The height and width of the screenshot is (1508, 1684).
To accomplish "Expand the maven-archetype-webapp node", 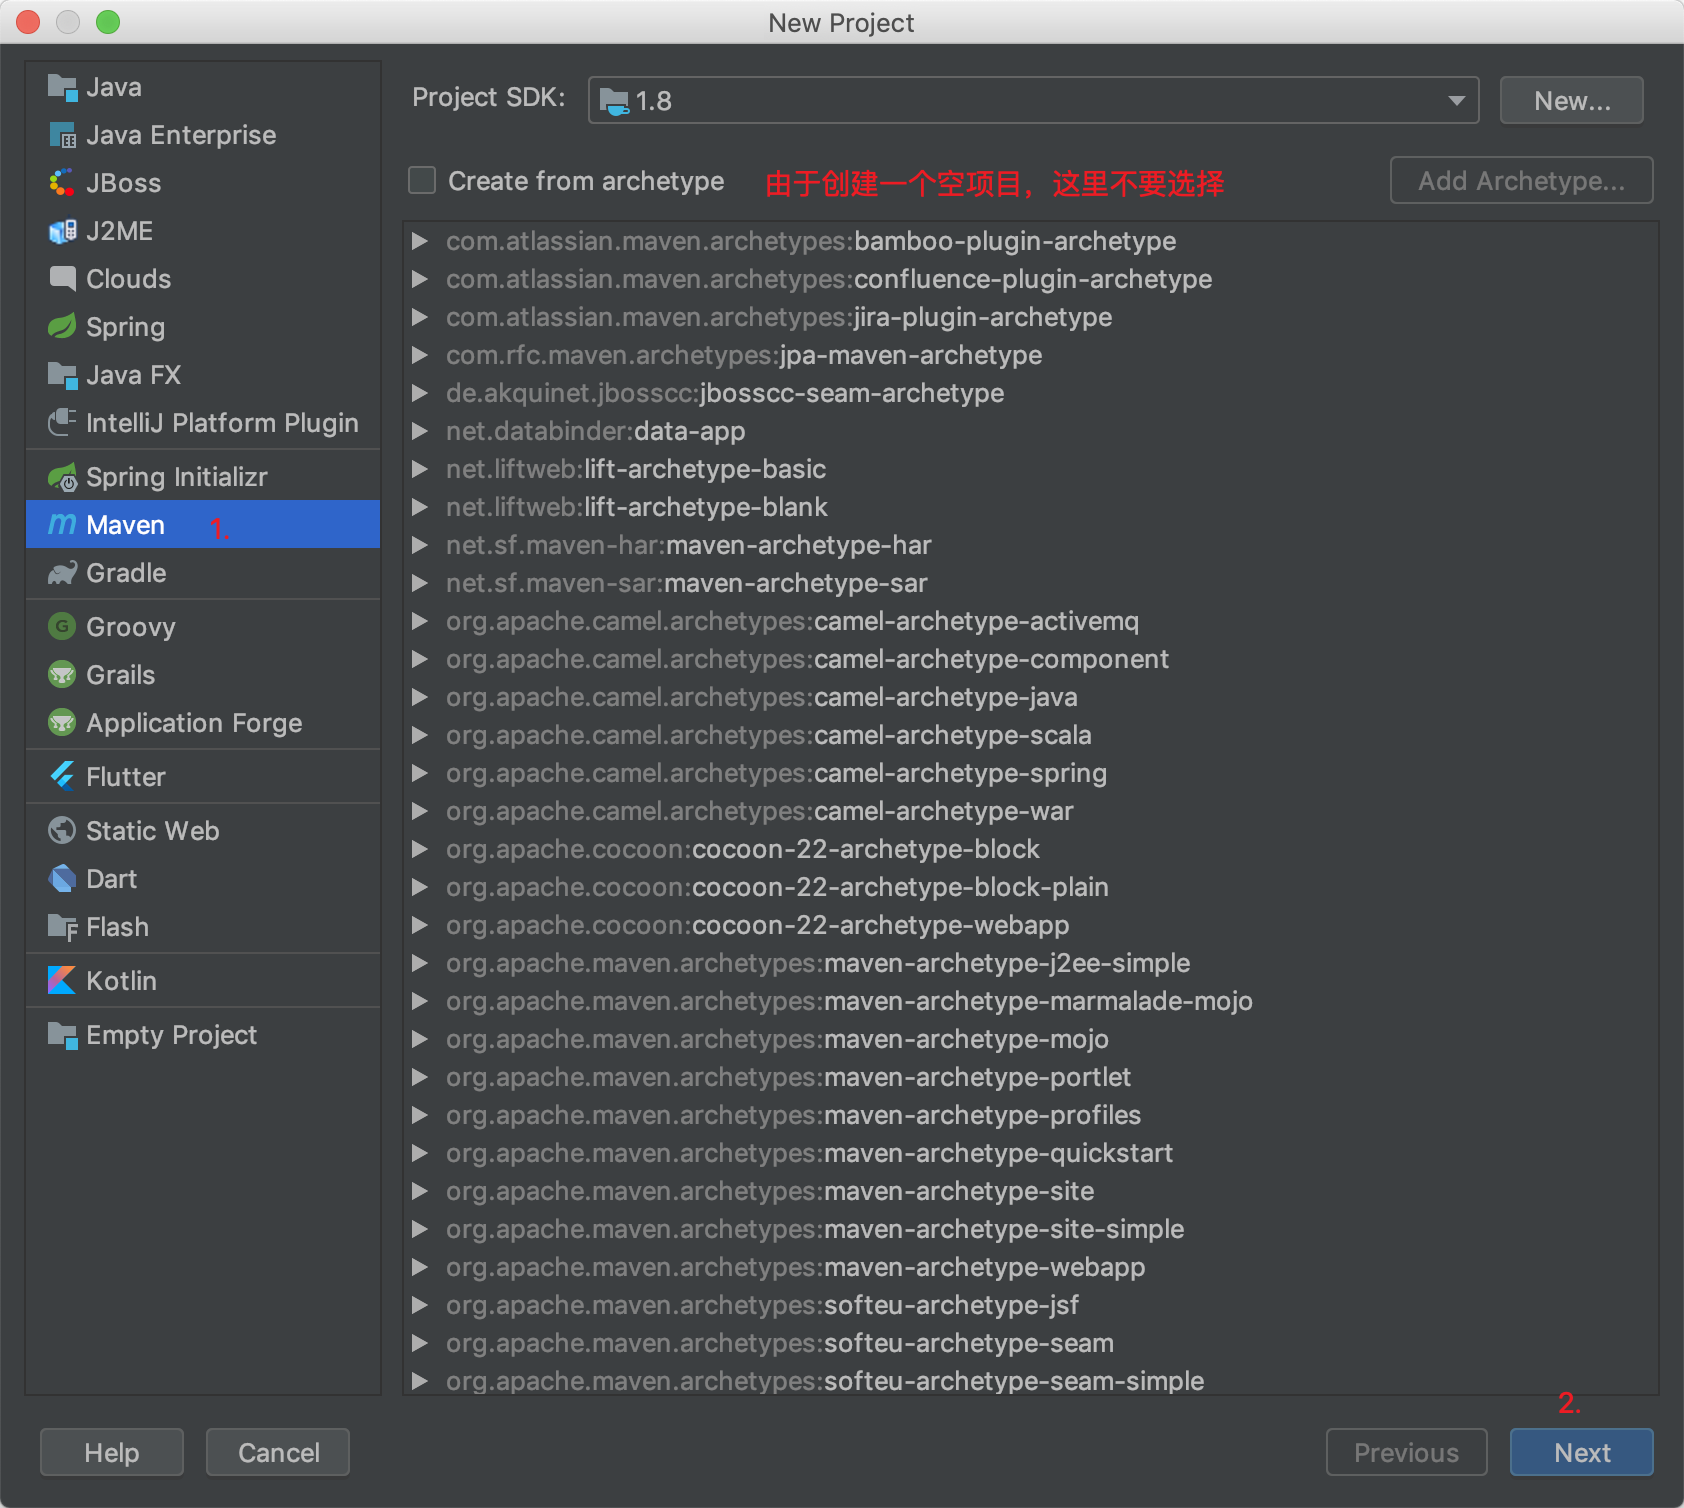I will tap(421, 1267).
